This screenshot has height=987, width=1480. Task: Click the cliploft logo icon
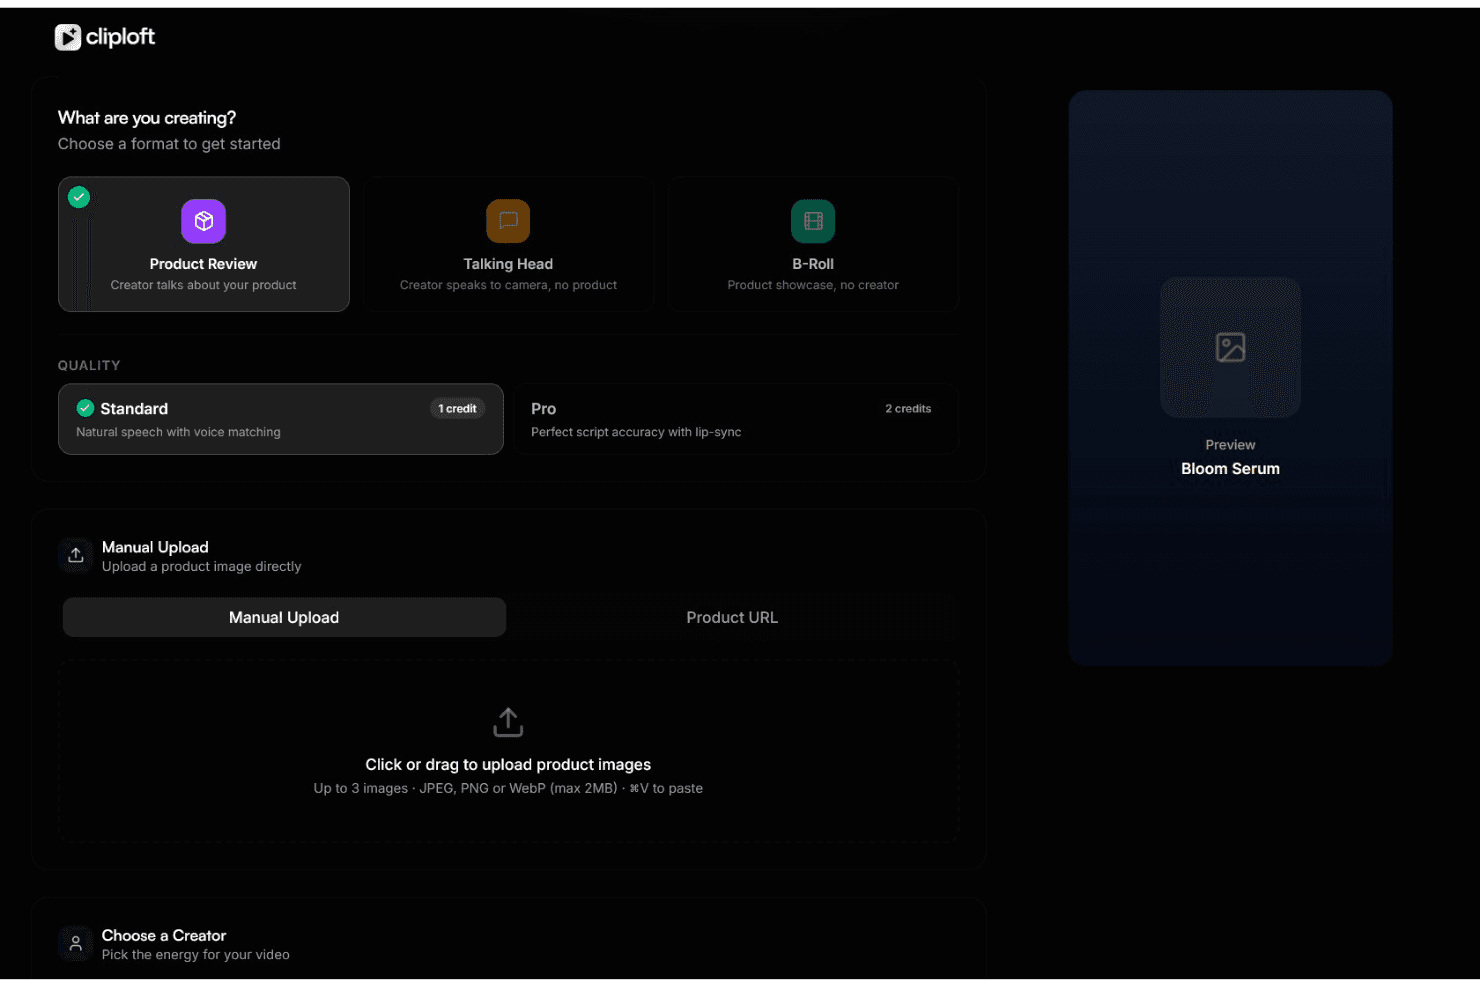(x=68, y=37)
